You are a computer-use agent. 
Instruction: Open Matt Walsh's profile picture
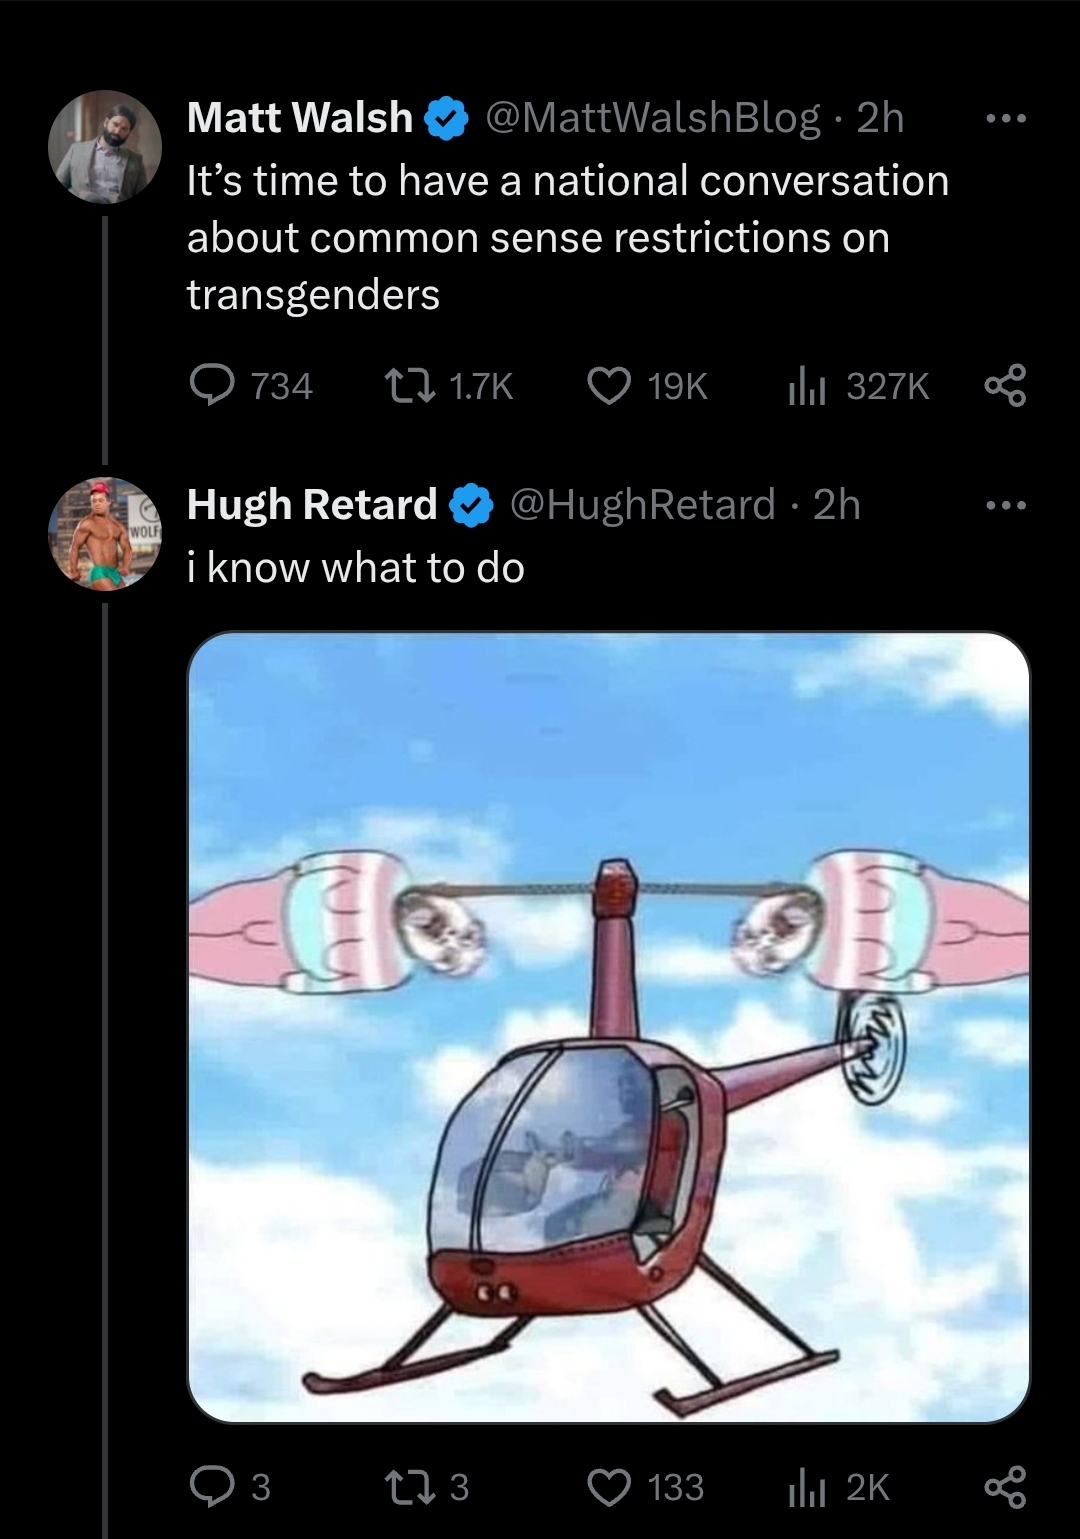(x=105, y=147)
